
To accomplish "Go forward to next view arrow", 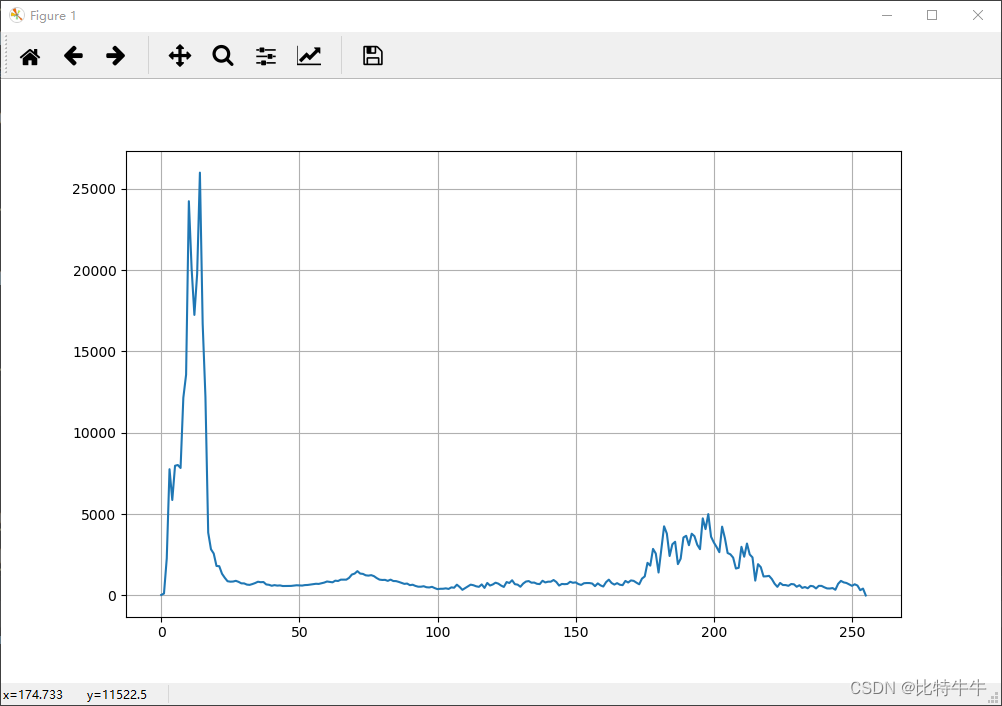I will click(116, 56).
